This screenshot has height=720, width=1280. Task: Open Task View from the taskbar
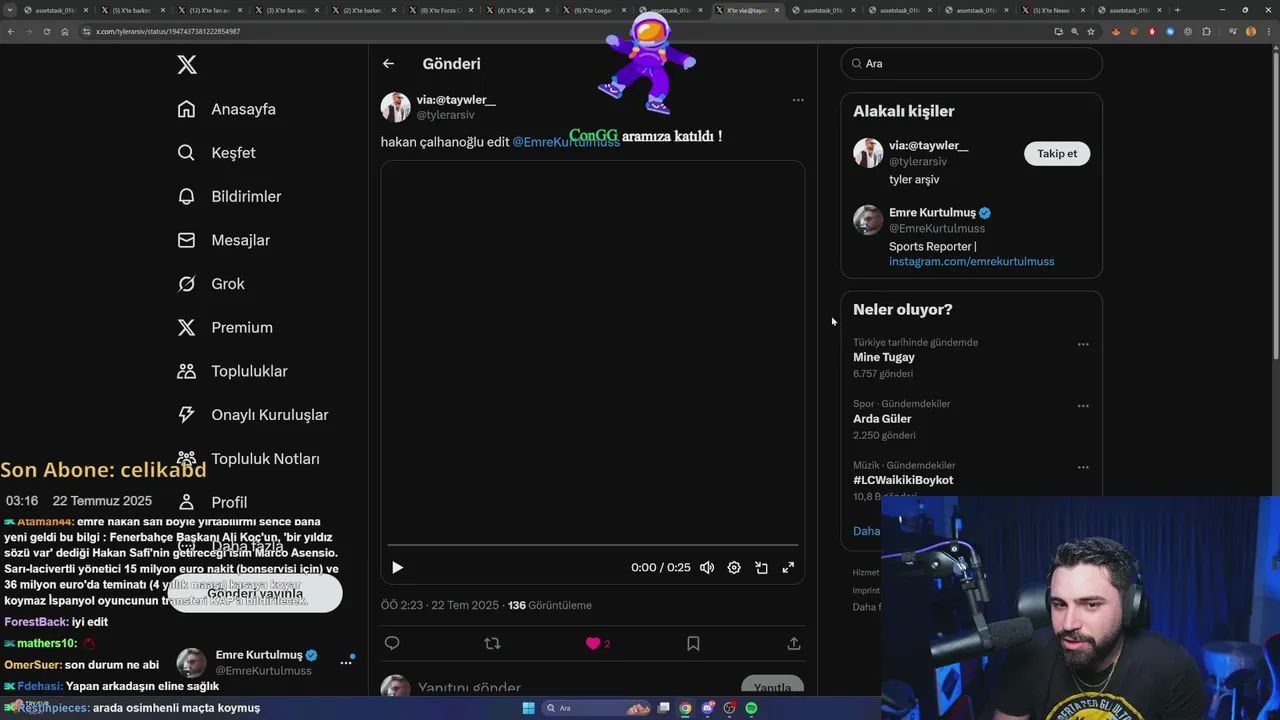click(x=664, y=708)
